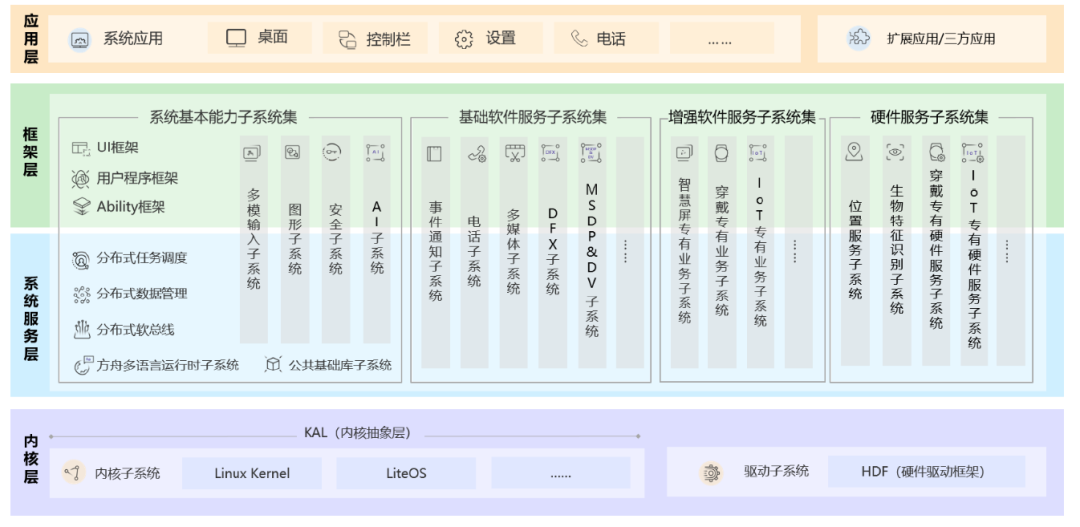1080x527 pixels.
Task: Click the 控制栏 icon in the application layer
Action: click(x=347, y=39)
